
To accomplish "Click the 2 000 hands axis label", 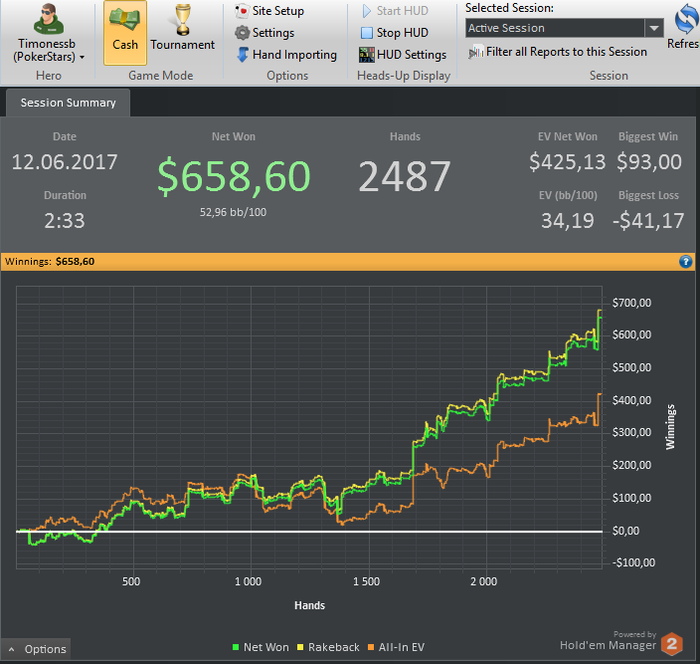I will coord(483,581).
